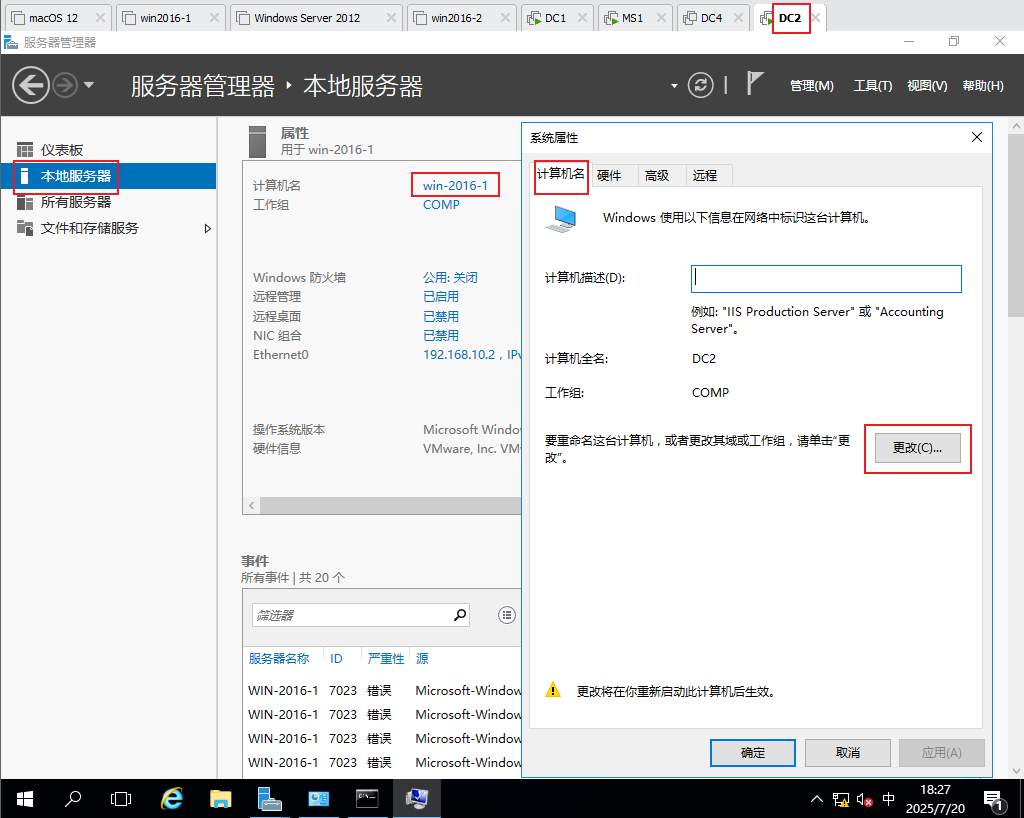Sort events by 源 column

click(423, 658)
